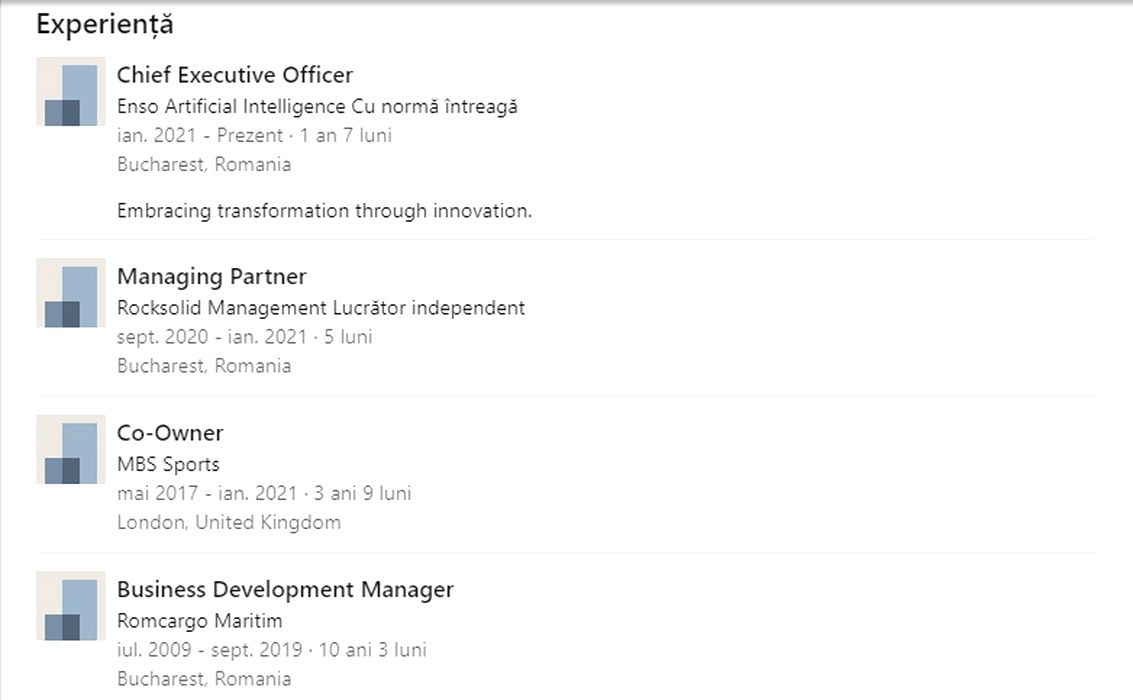The height and width of the screenshot is (700, 1133).
Task: Click the Experiență section heading
Action: [x=105, y=25]
